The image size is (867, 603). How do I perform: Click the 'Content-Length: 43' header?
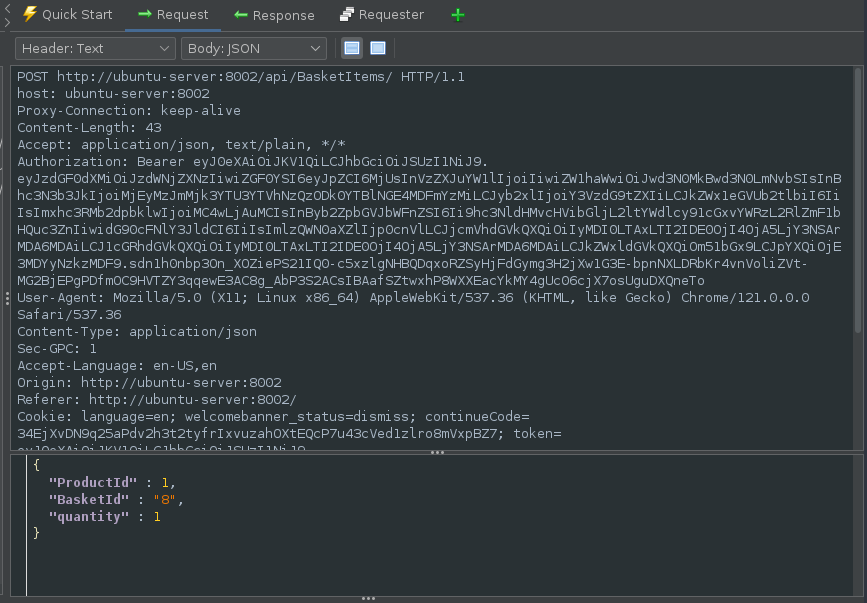coord(89,128)
